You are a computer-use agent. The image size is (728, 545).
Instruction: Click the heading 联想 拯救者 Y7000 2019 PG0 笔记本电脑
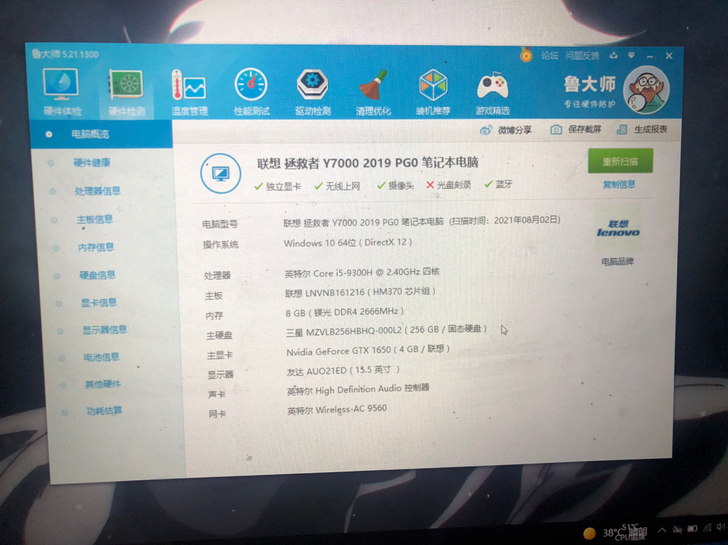coord(368,163)
